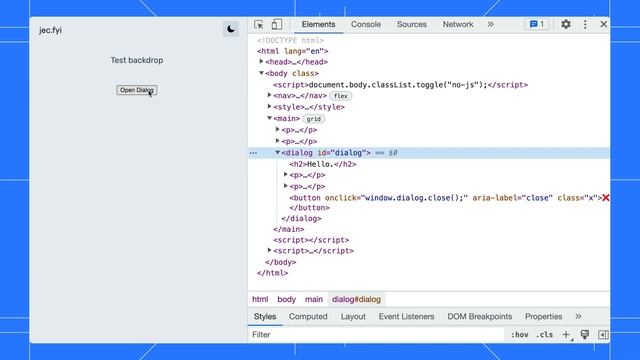Close the DevTools panel
This screenshot has width=640, height=360.
tap(604, 24)
